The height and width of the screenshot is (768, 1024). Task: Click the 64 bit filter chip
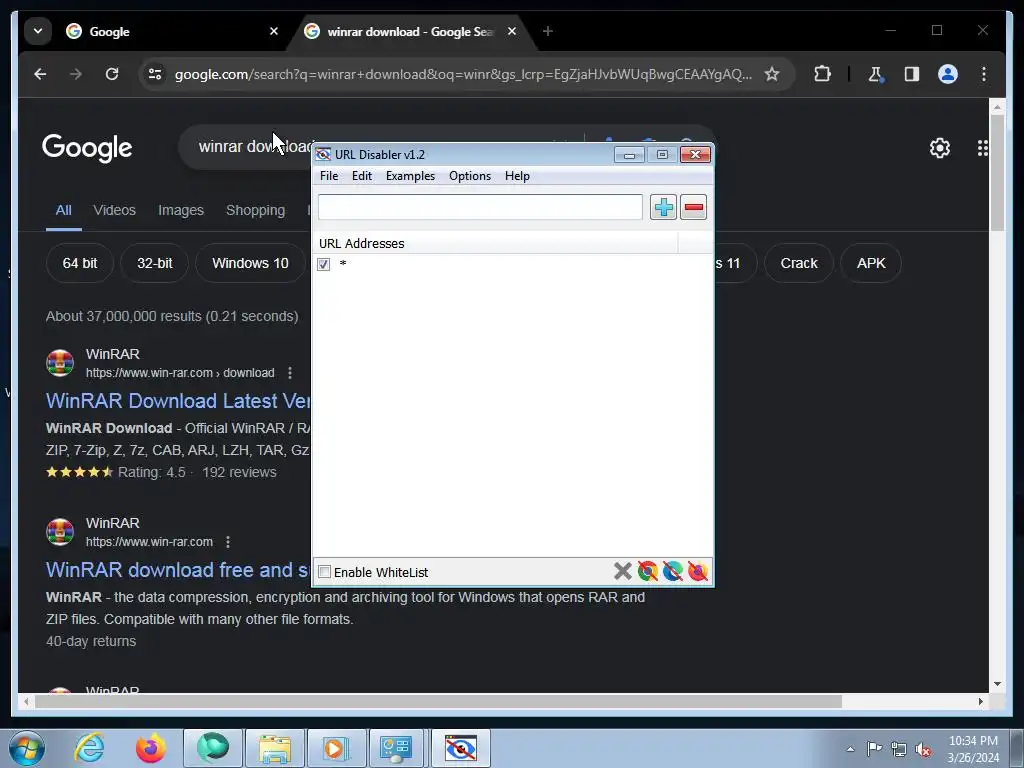coord(80,263)
